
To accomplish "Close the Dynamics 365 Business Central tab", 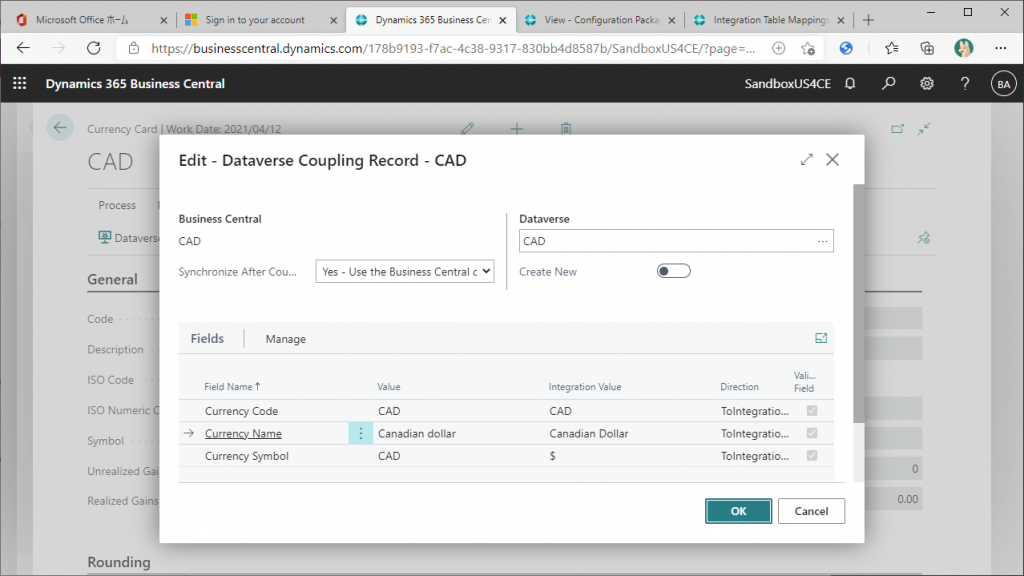I will [503, 20].
